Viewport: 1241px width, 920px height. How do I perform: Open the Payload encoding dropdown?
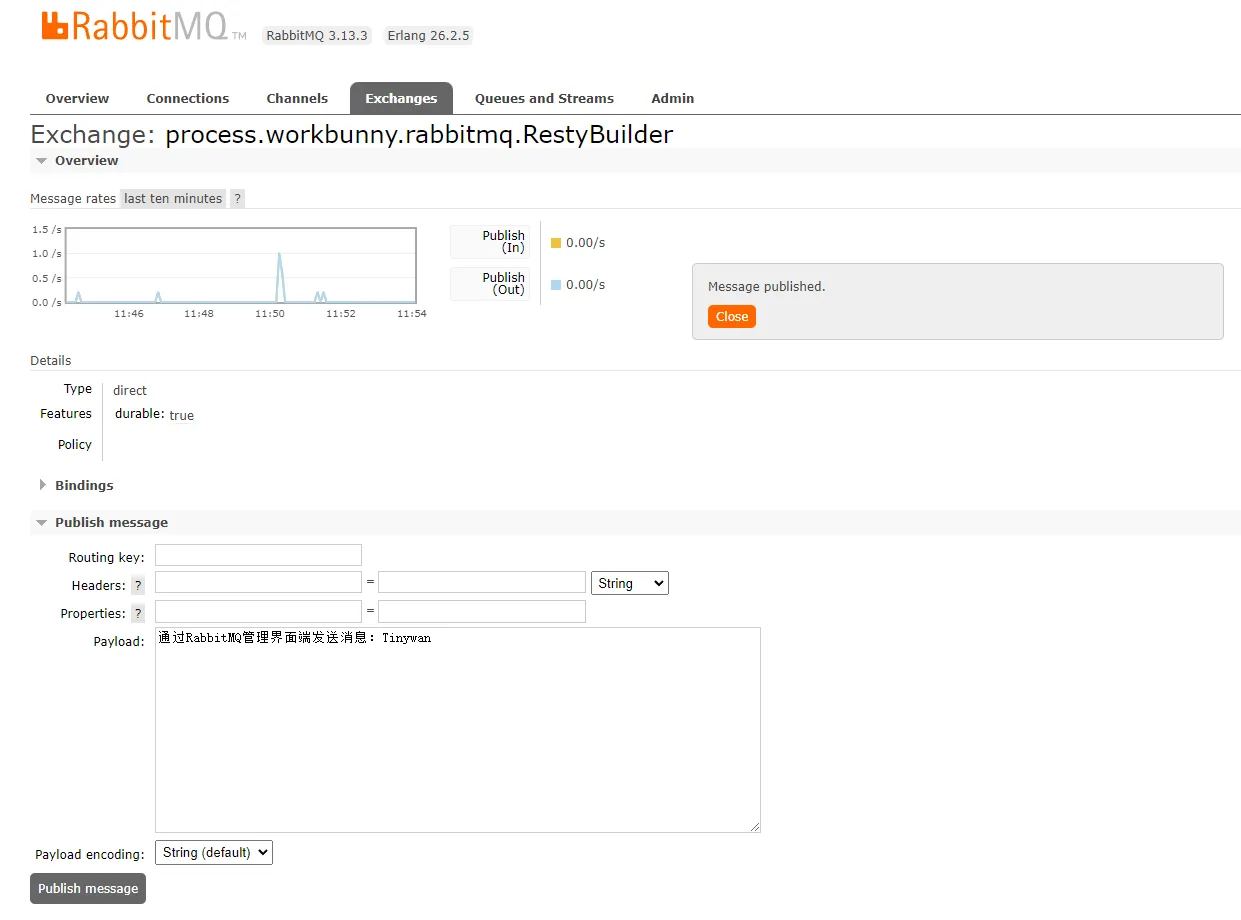pyautogui.click(x=214, y=852)
